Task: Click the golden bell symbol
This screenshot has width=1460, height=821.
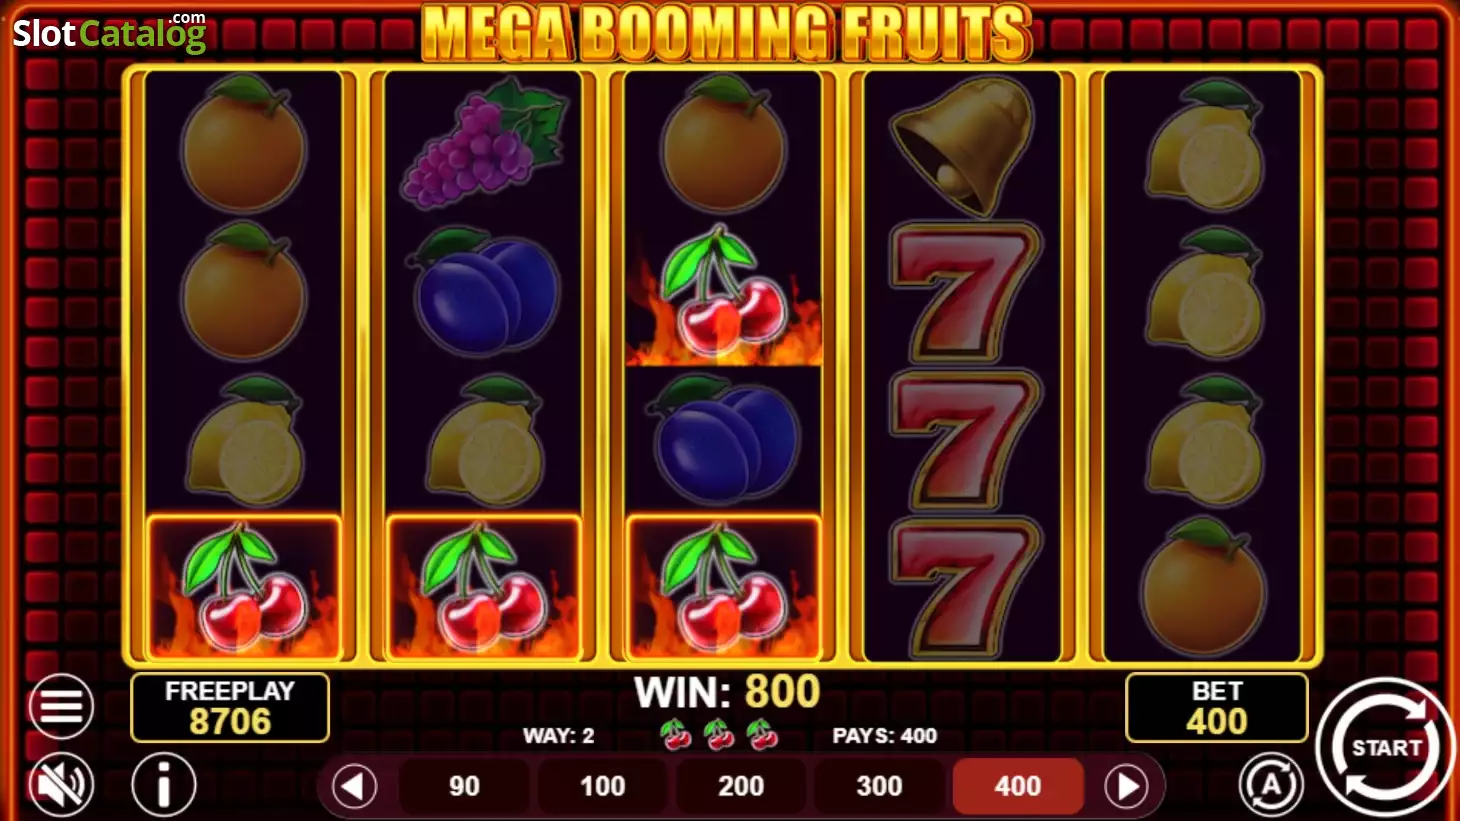Action: (962, 144)
